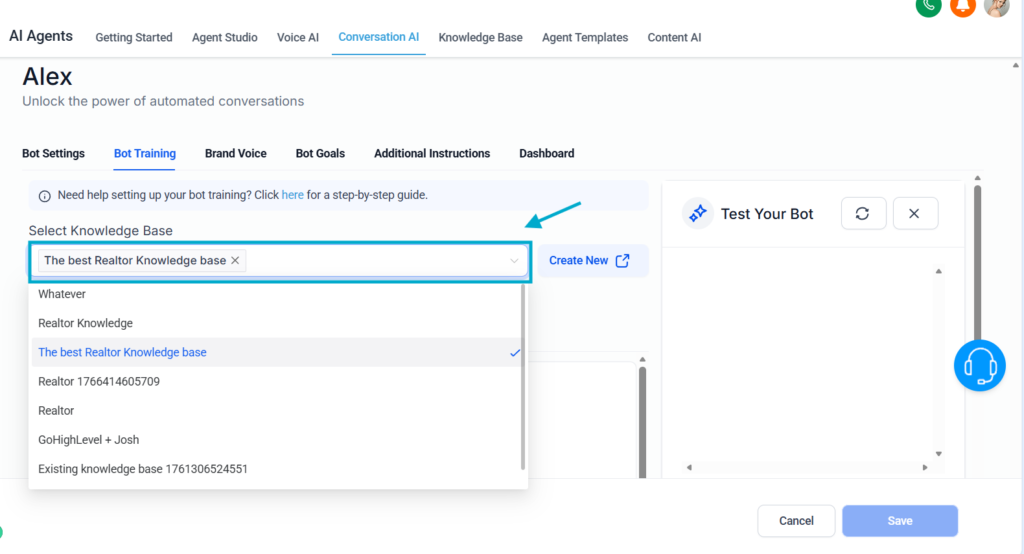Remove the selected Realtor Knowledge base tag
This screenshot has height=554, width=1024.
point(235,260)
